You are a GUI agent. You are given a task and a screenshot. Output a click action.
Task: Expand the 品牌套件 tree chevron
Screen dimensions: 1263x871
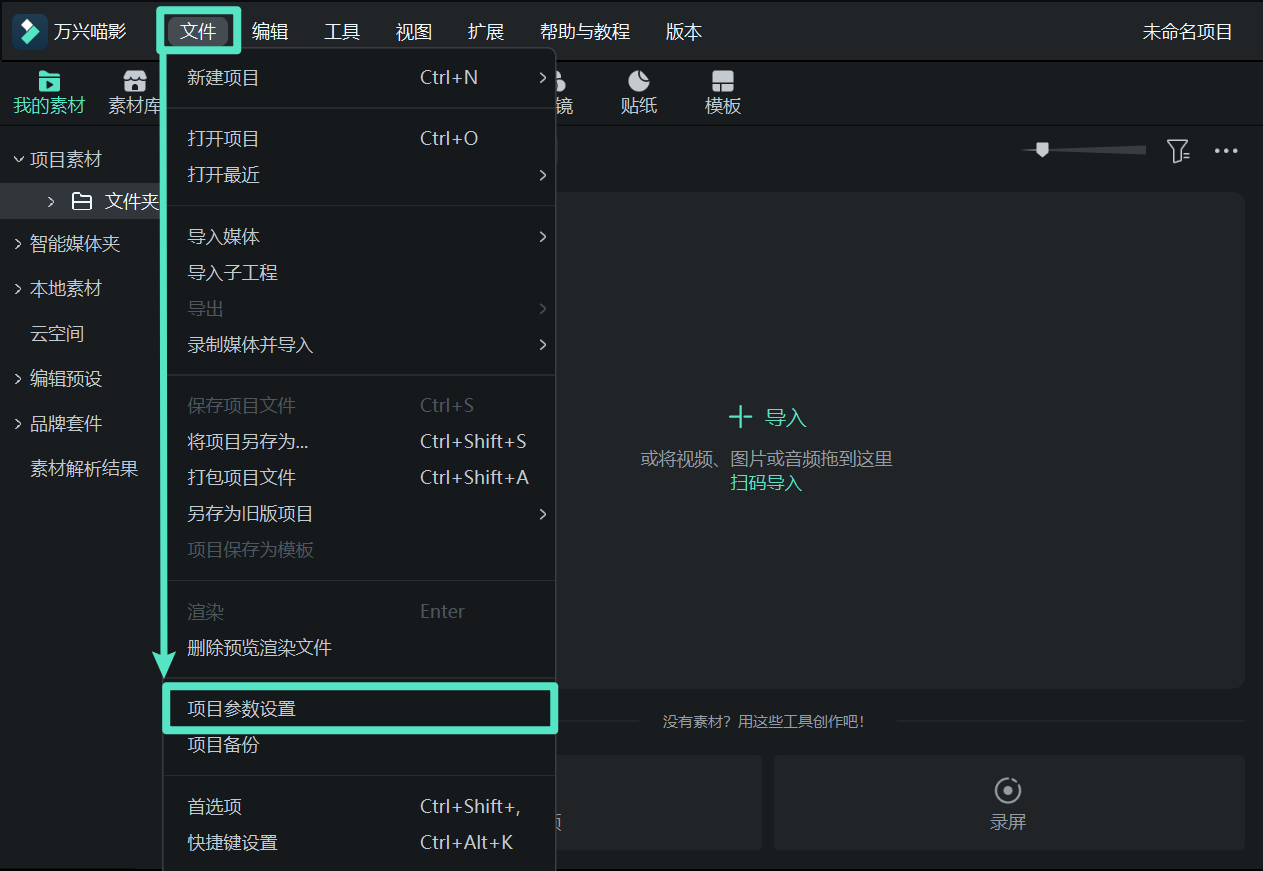(18, 423)
